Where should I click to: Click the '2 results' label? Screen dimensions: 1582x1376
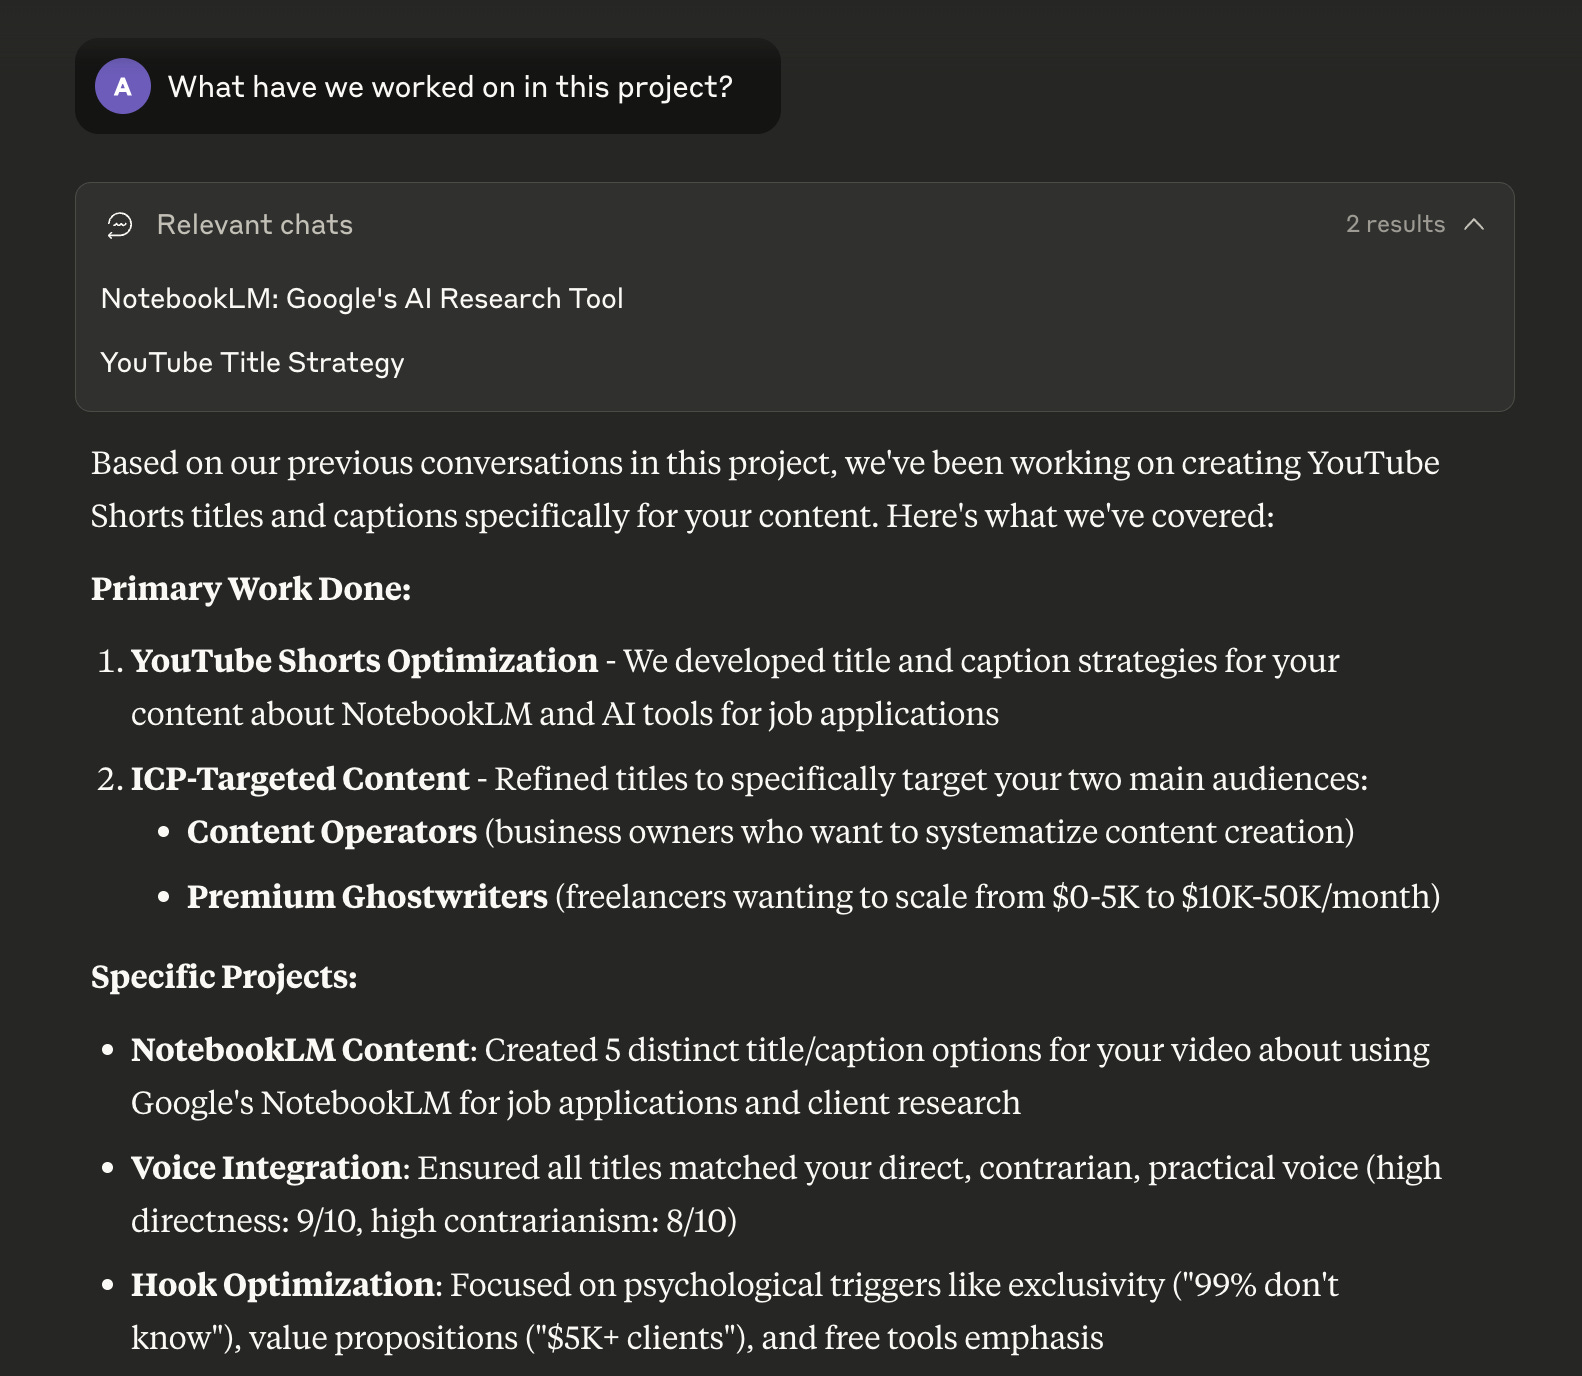1395,224
